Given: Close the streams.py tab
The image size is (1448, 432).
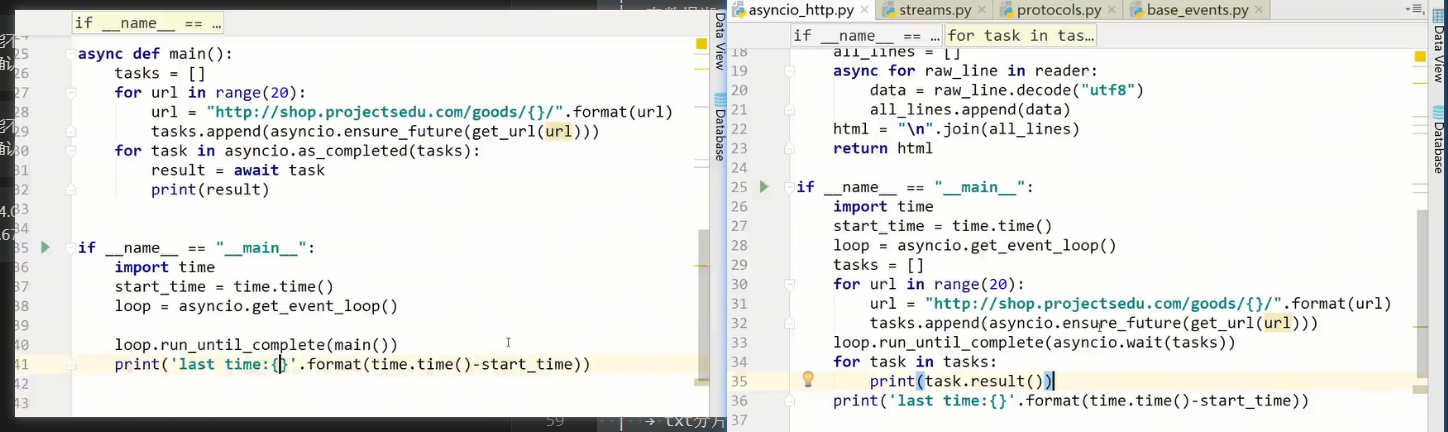Looking at the screenshot, I should 982,11.
